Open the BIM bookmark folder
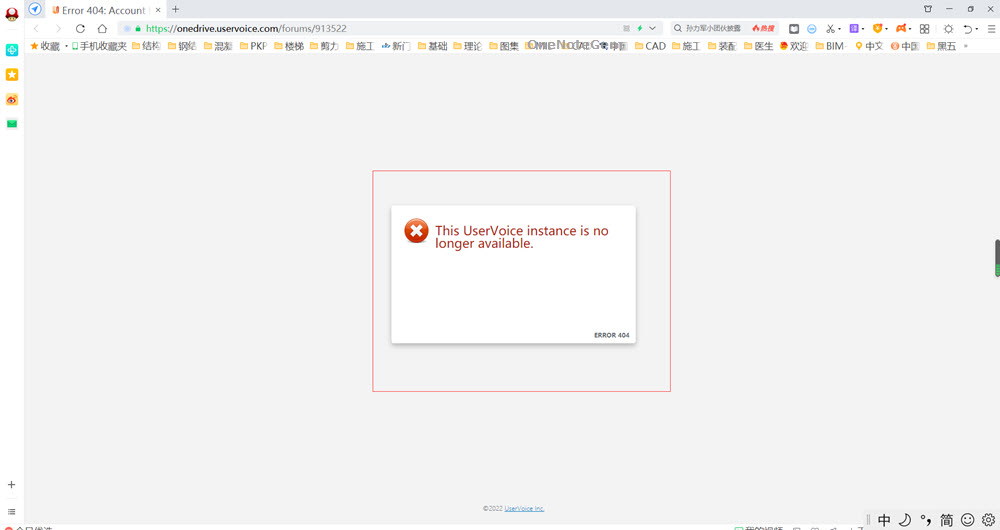 [830, 46]
